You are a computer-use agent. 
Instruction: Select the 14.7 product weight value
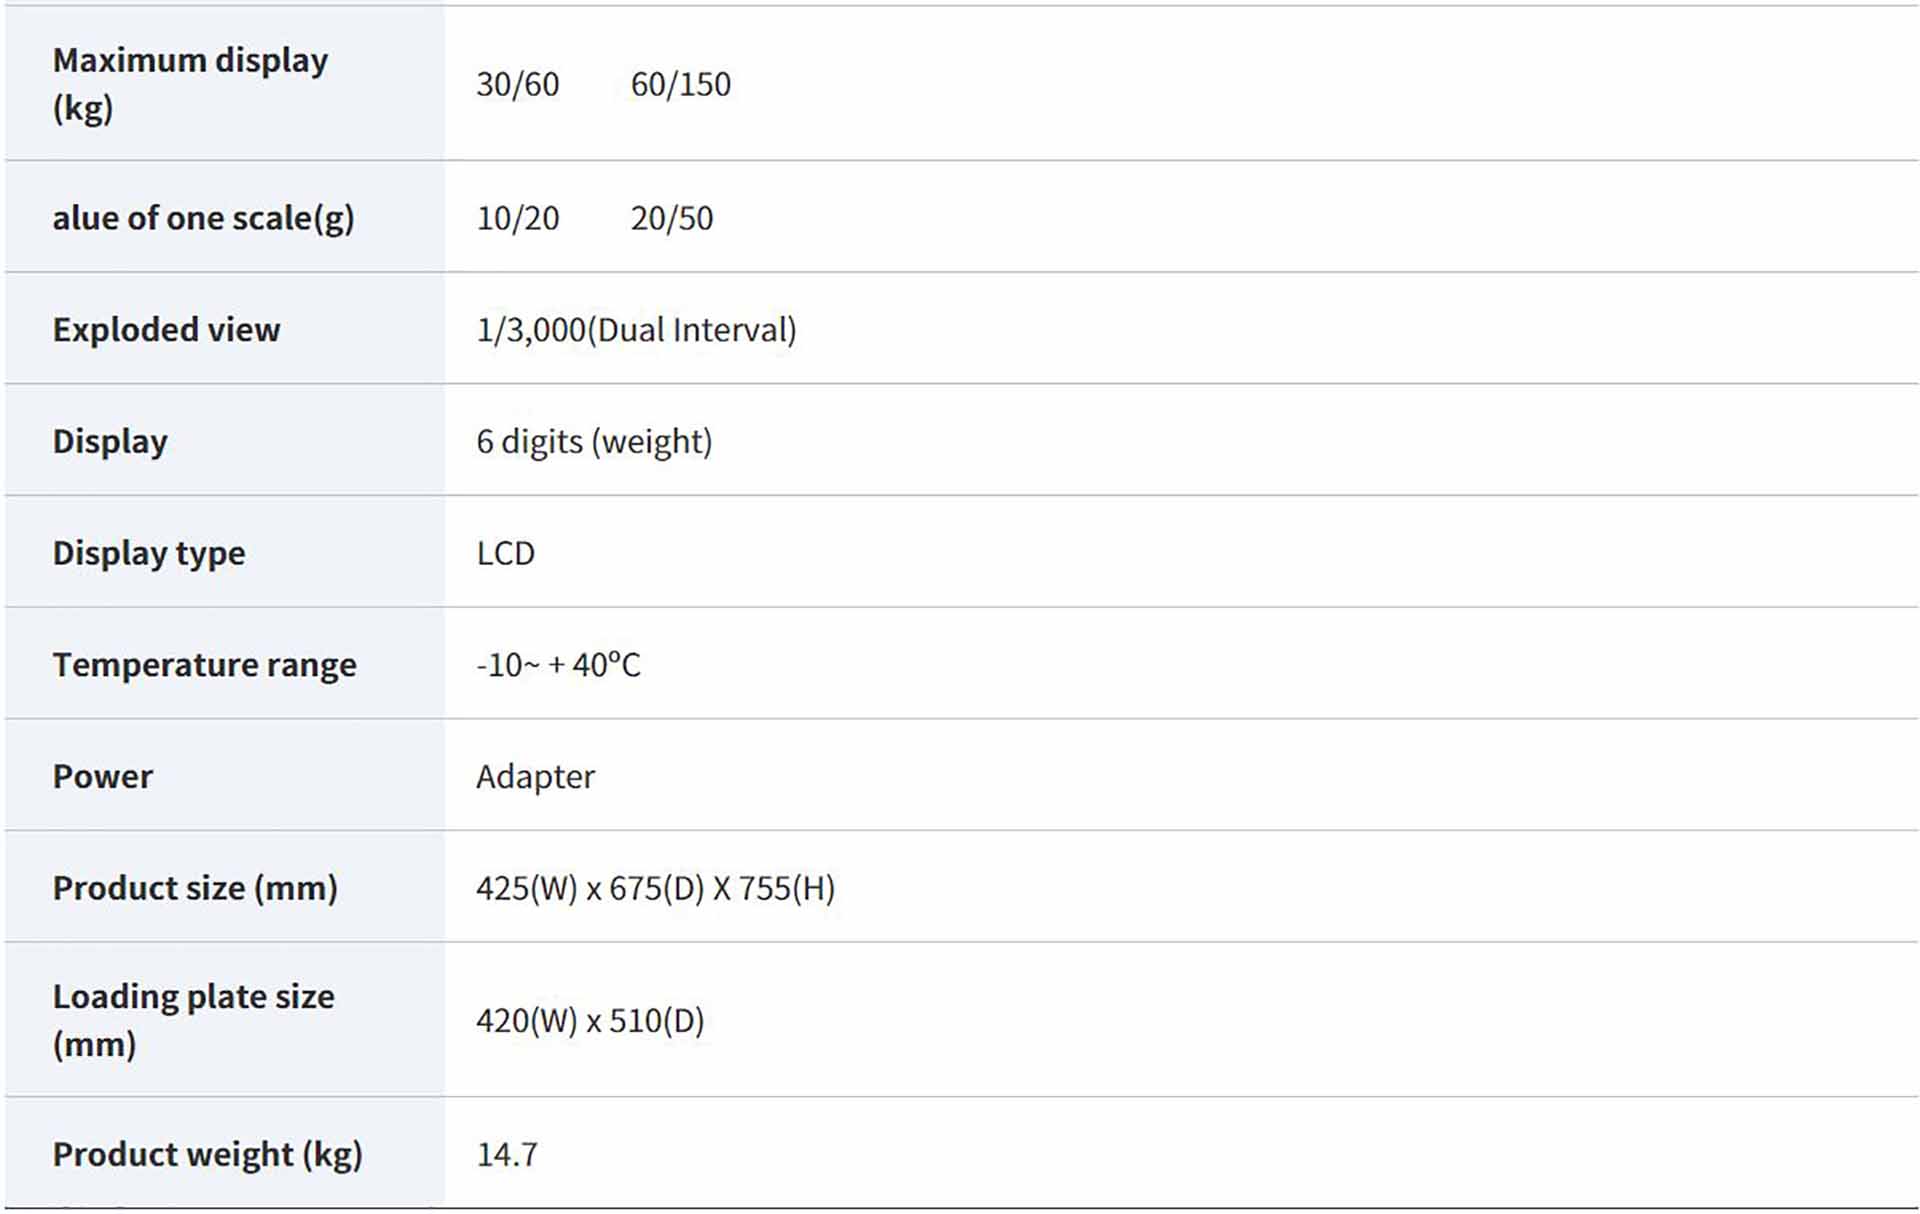[x=507, y=1155]
